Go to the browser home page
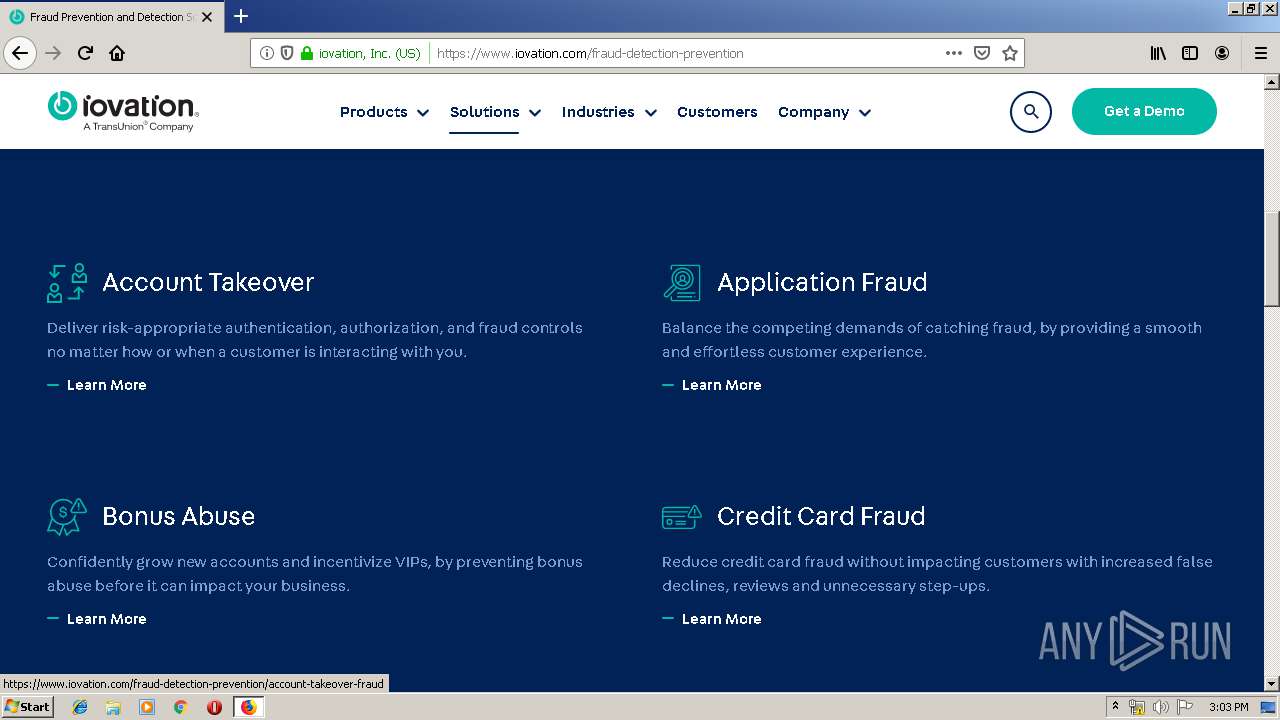Screen dimensions: 1280x720 117,53
